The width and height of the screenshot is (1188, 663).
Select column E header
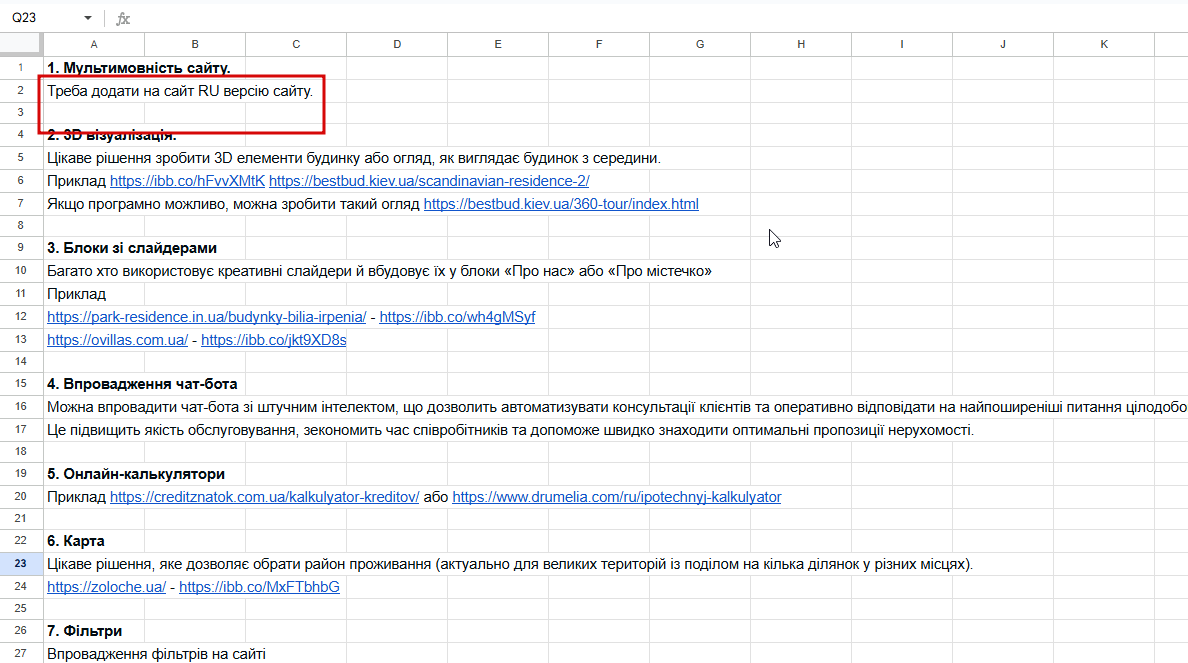498,44
